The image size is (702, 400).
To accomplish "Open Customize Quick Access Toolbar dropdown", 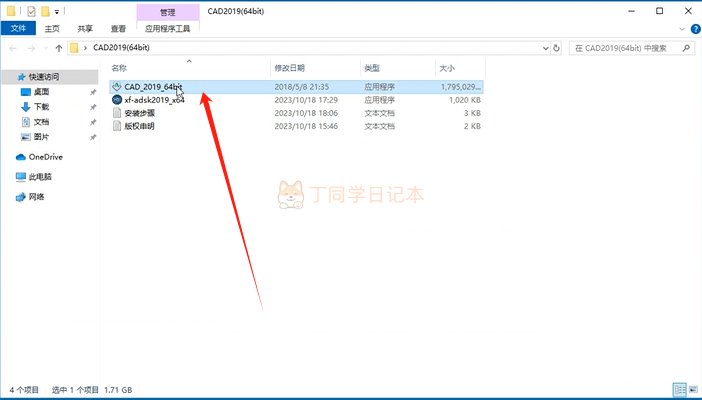I will click(x=56, y=12).
